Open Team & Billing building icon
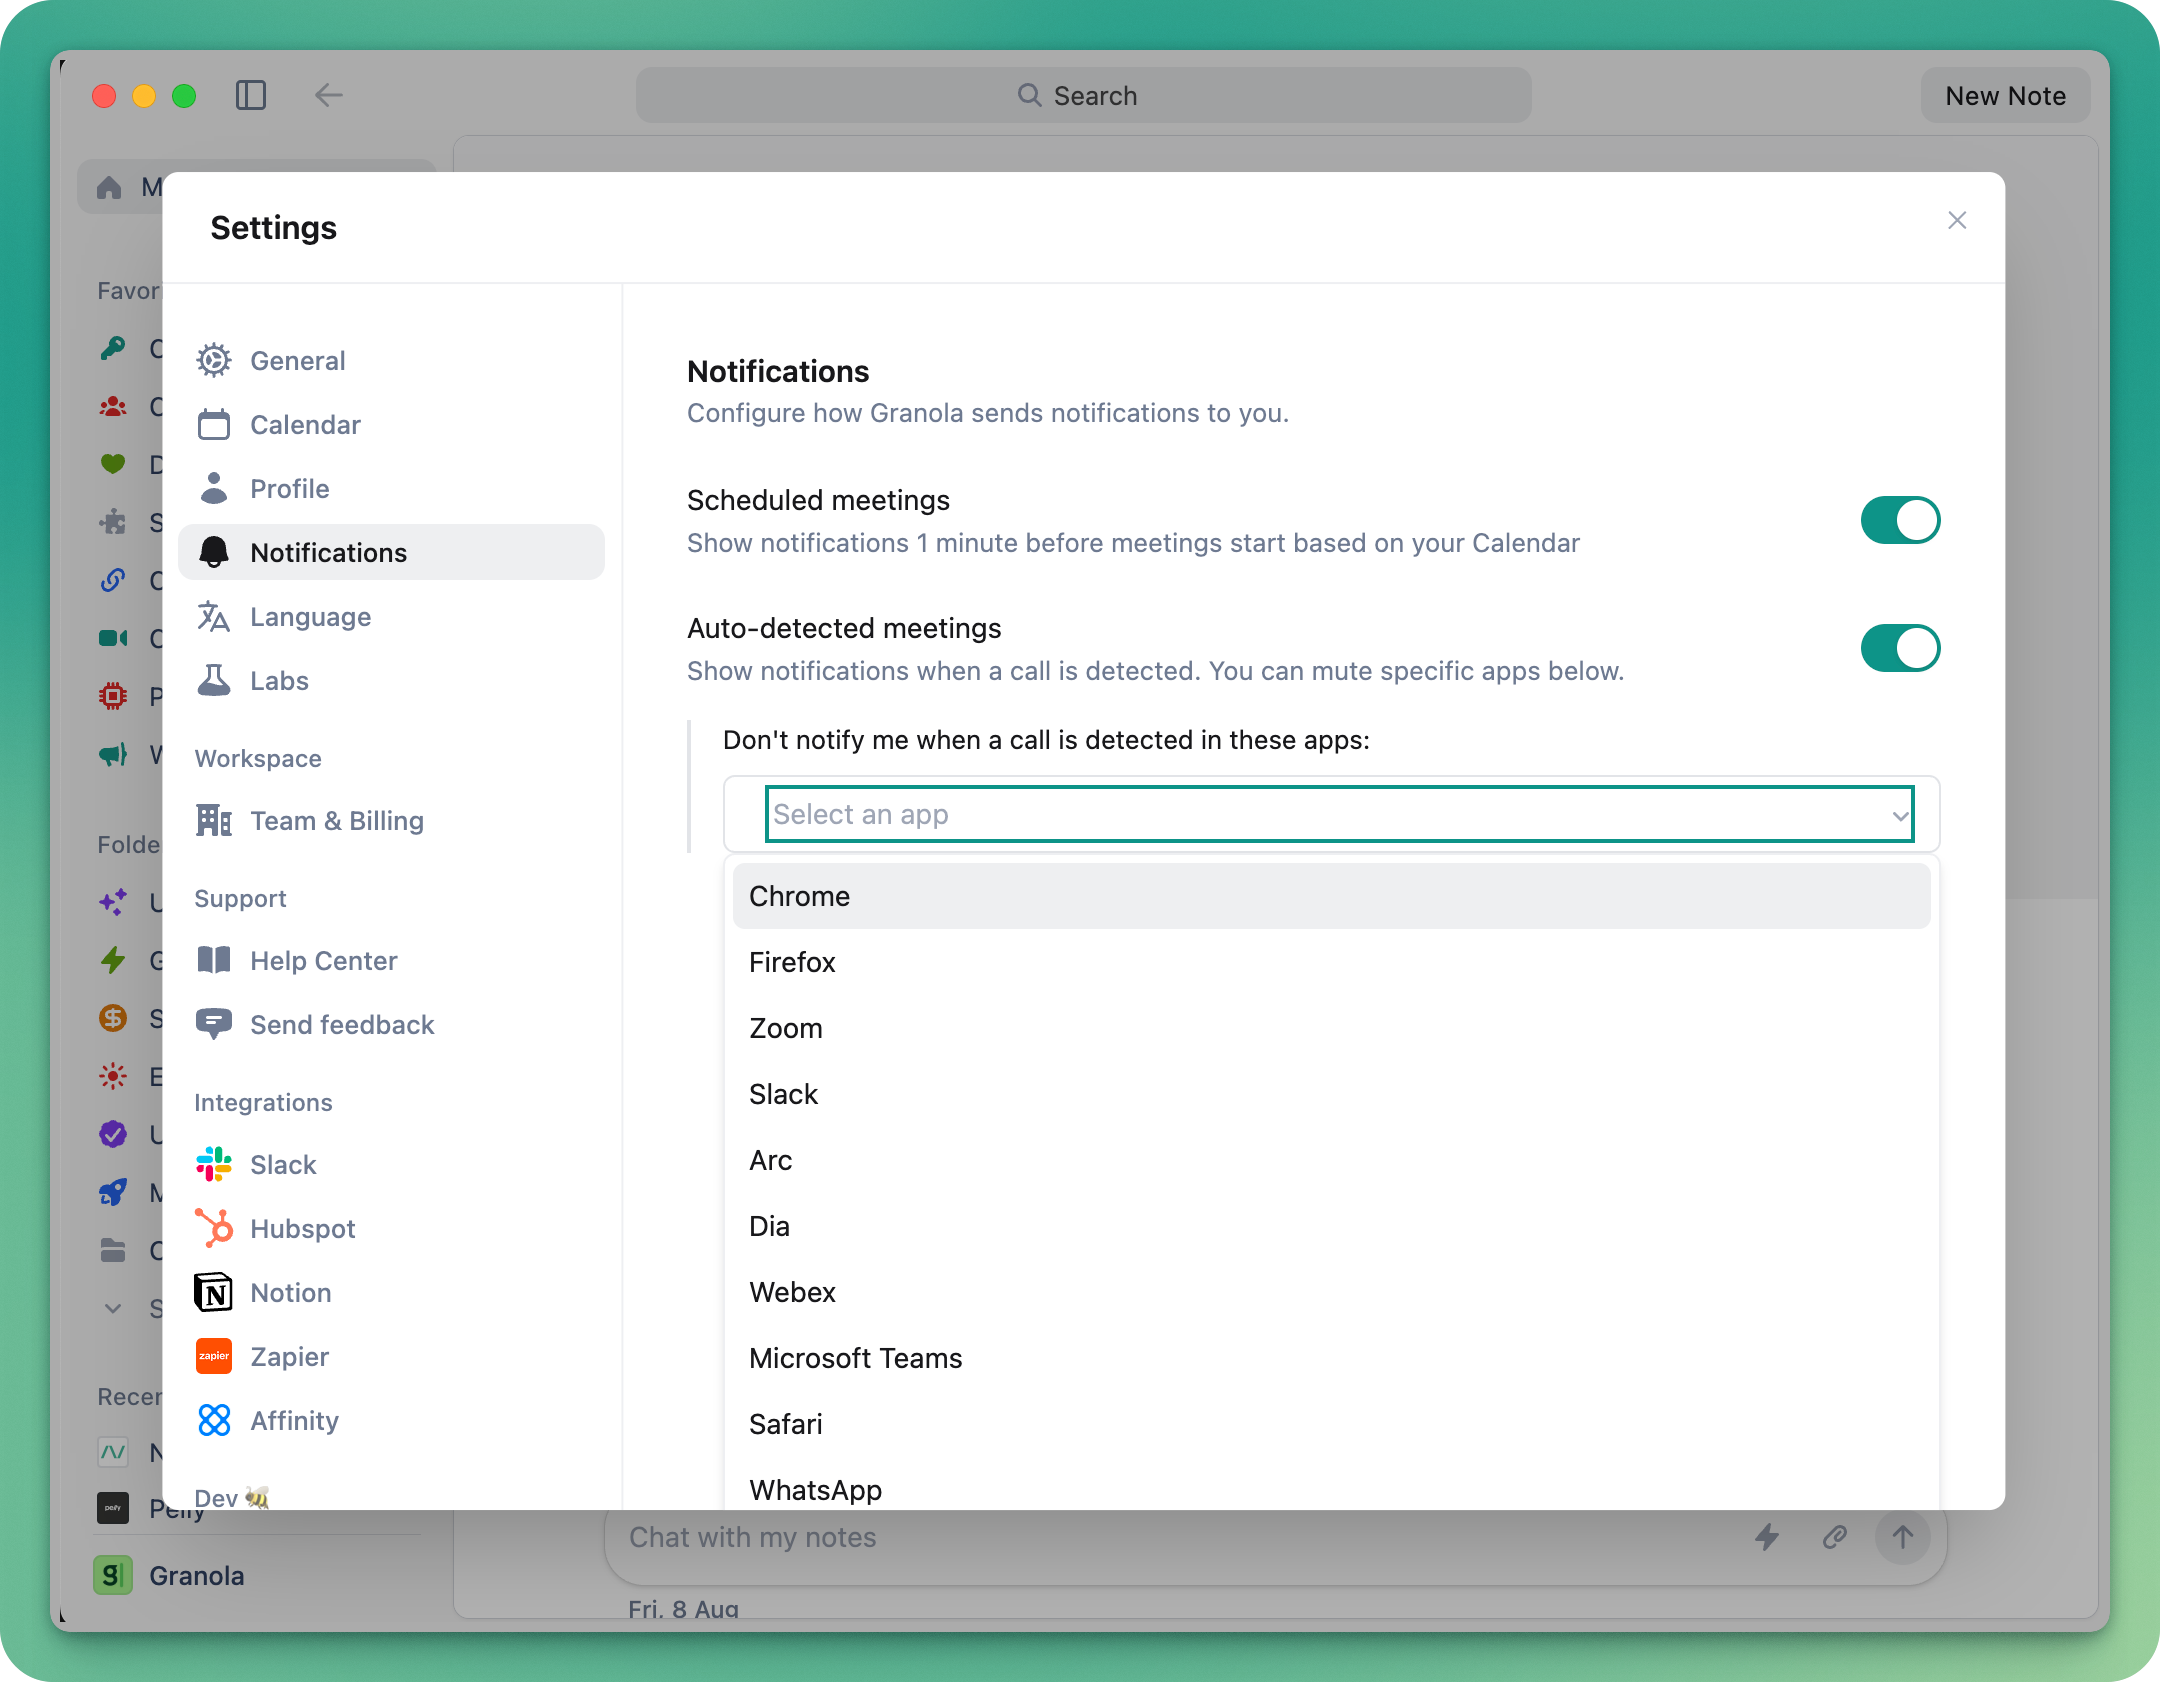The height and width of the screenshot is (1682, 2160). coord(213,820)
